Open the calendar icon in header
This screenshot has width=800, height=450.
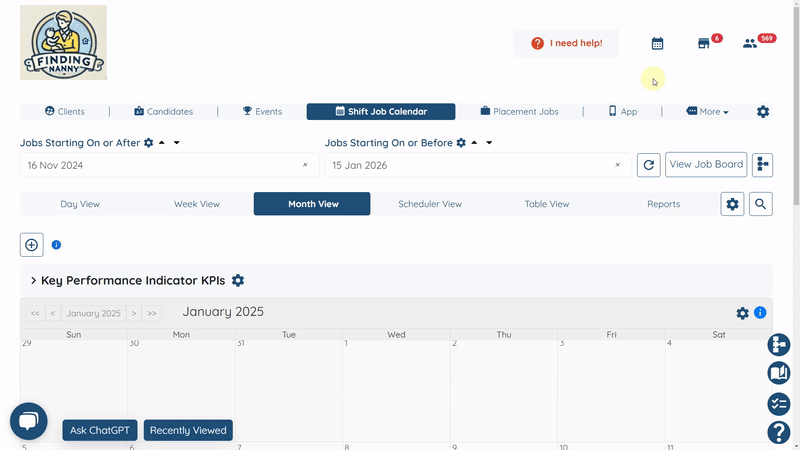click(x=657, y=43)
